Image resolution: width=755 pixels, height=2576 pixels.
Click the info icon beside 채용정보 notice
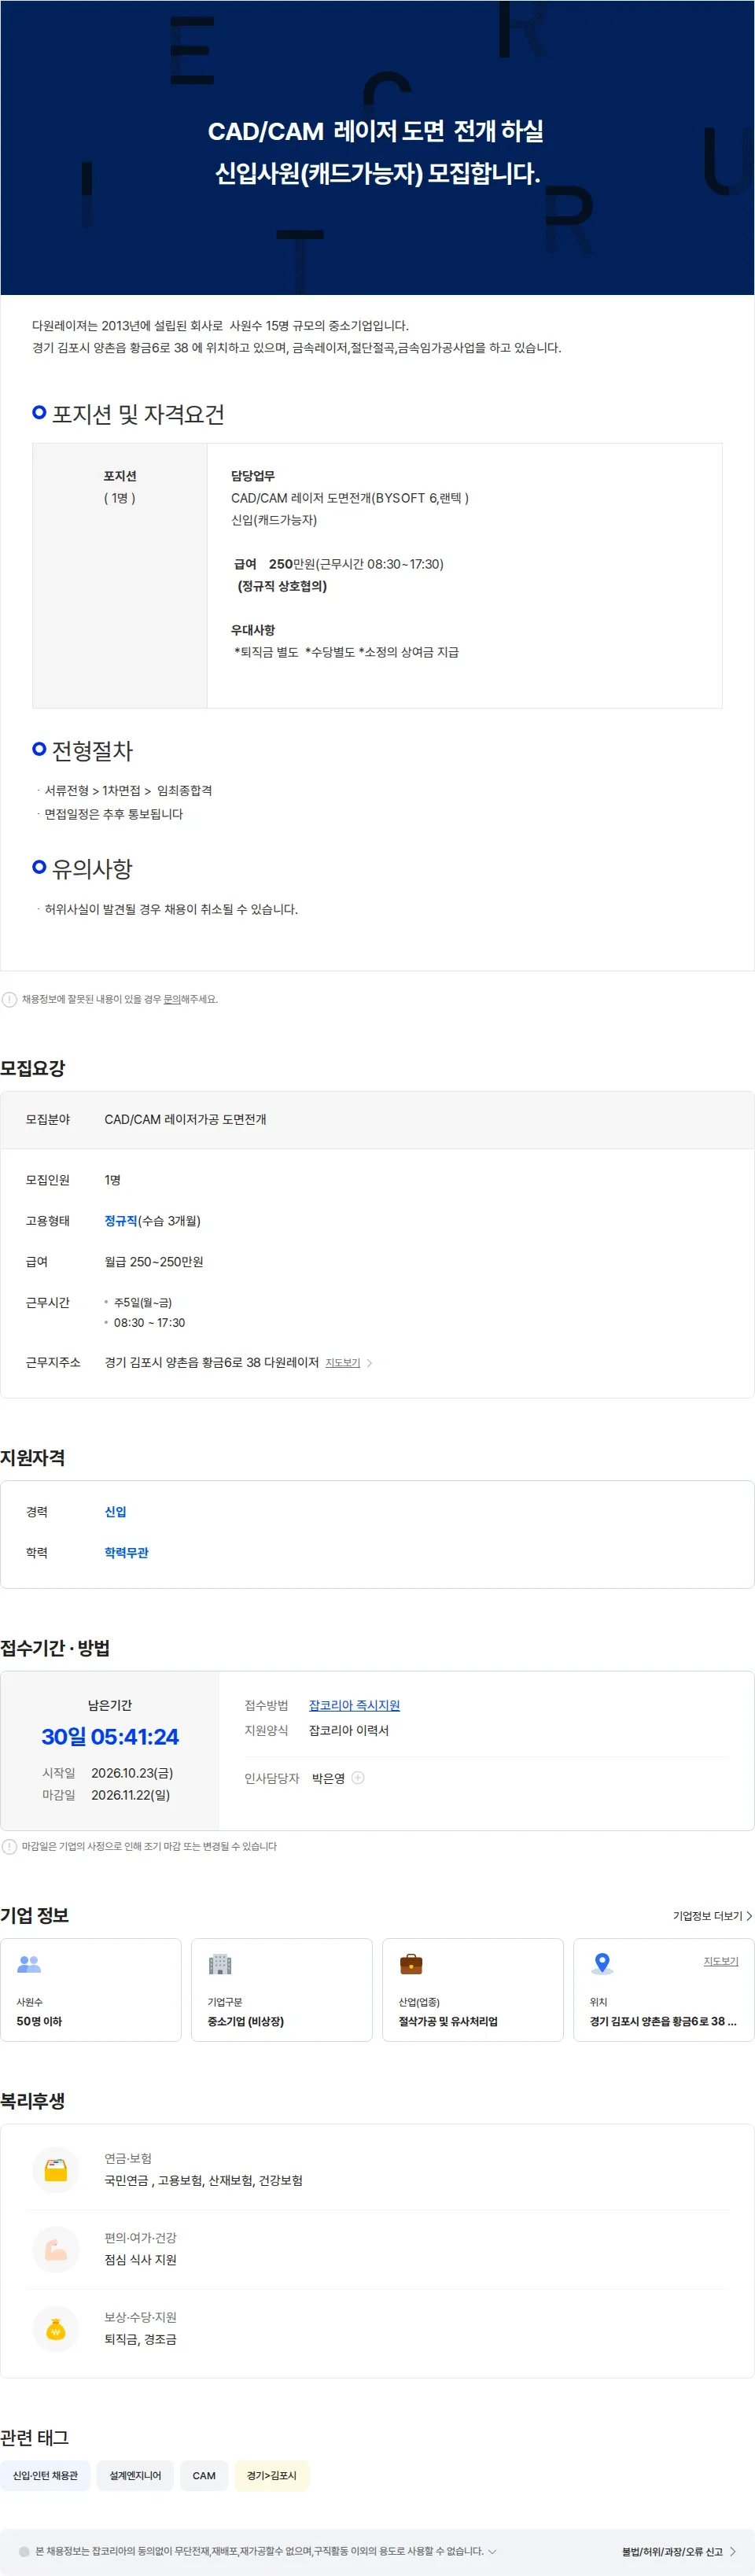click(x=9, y=999)
